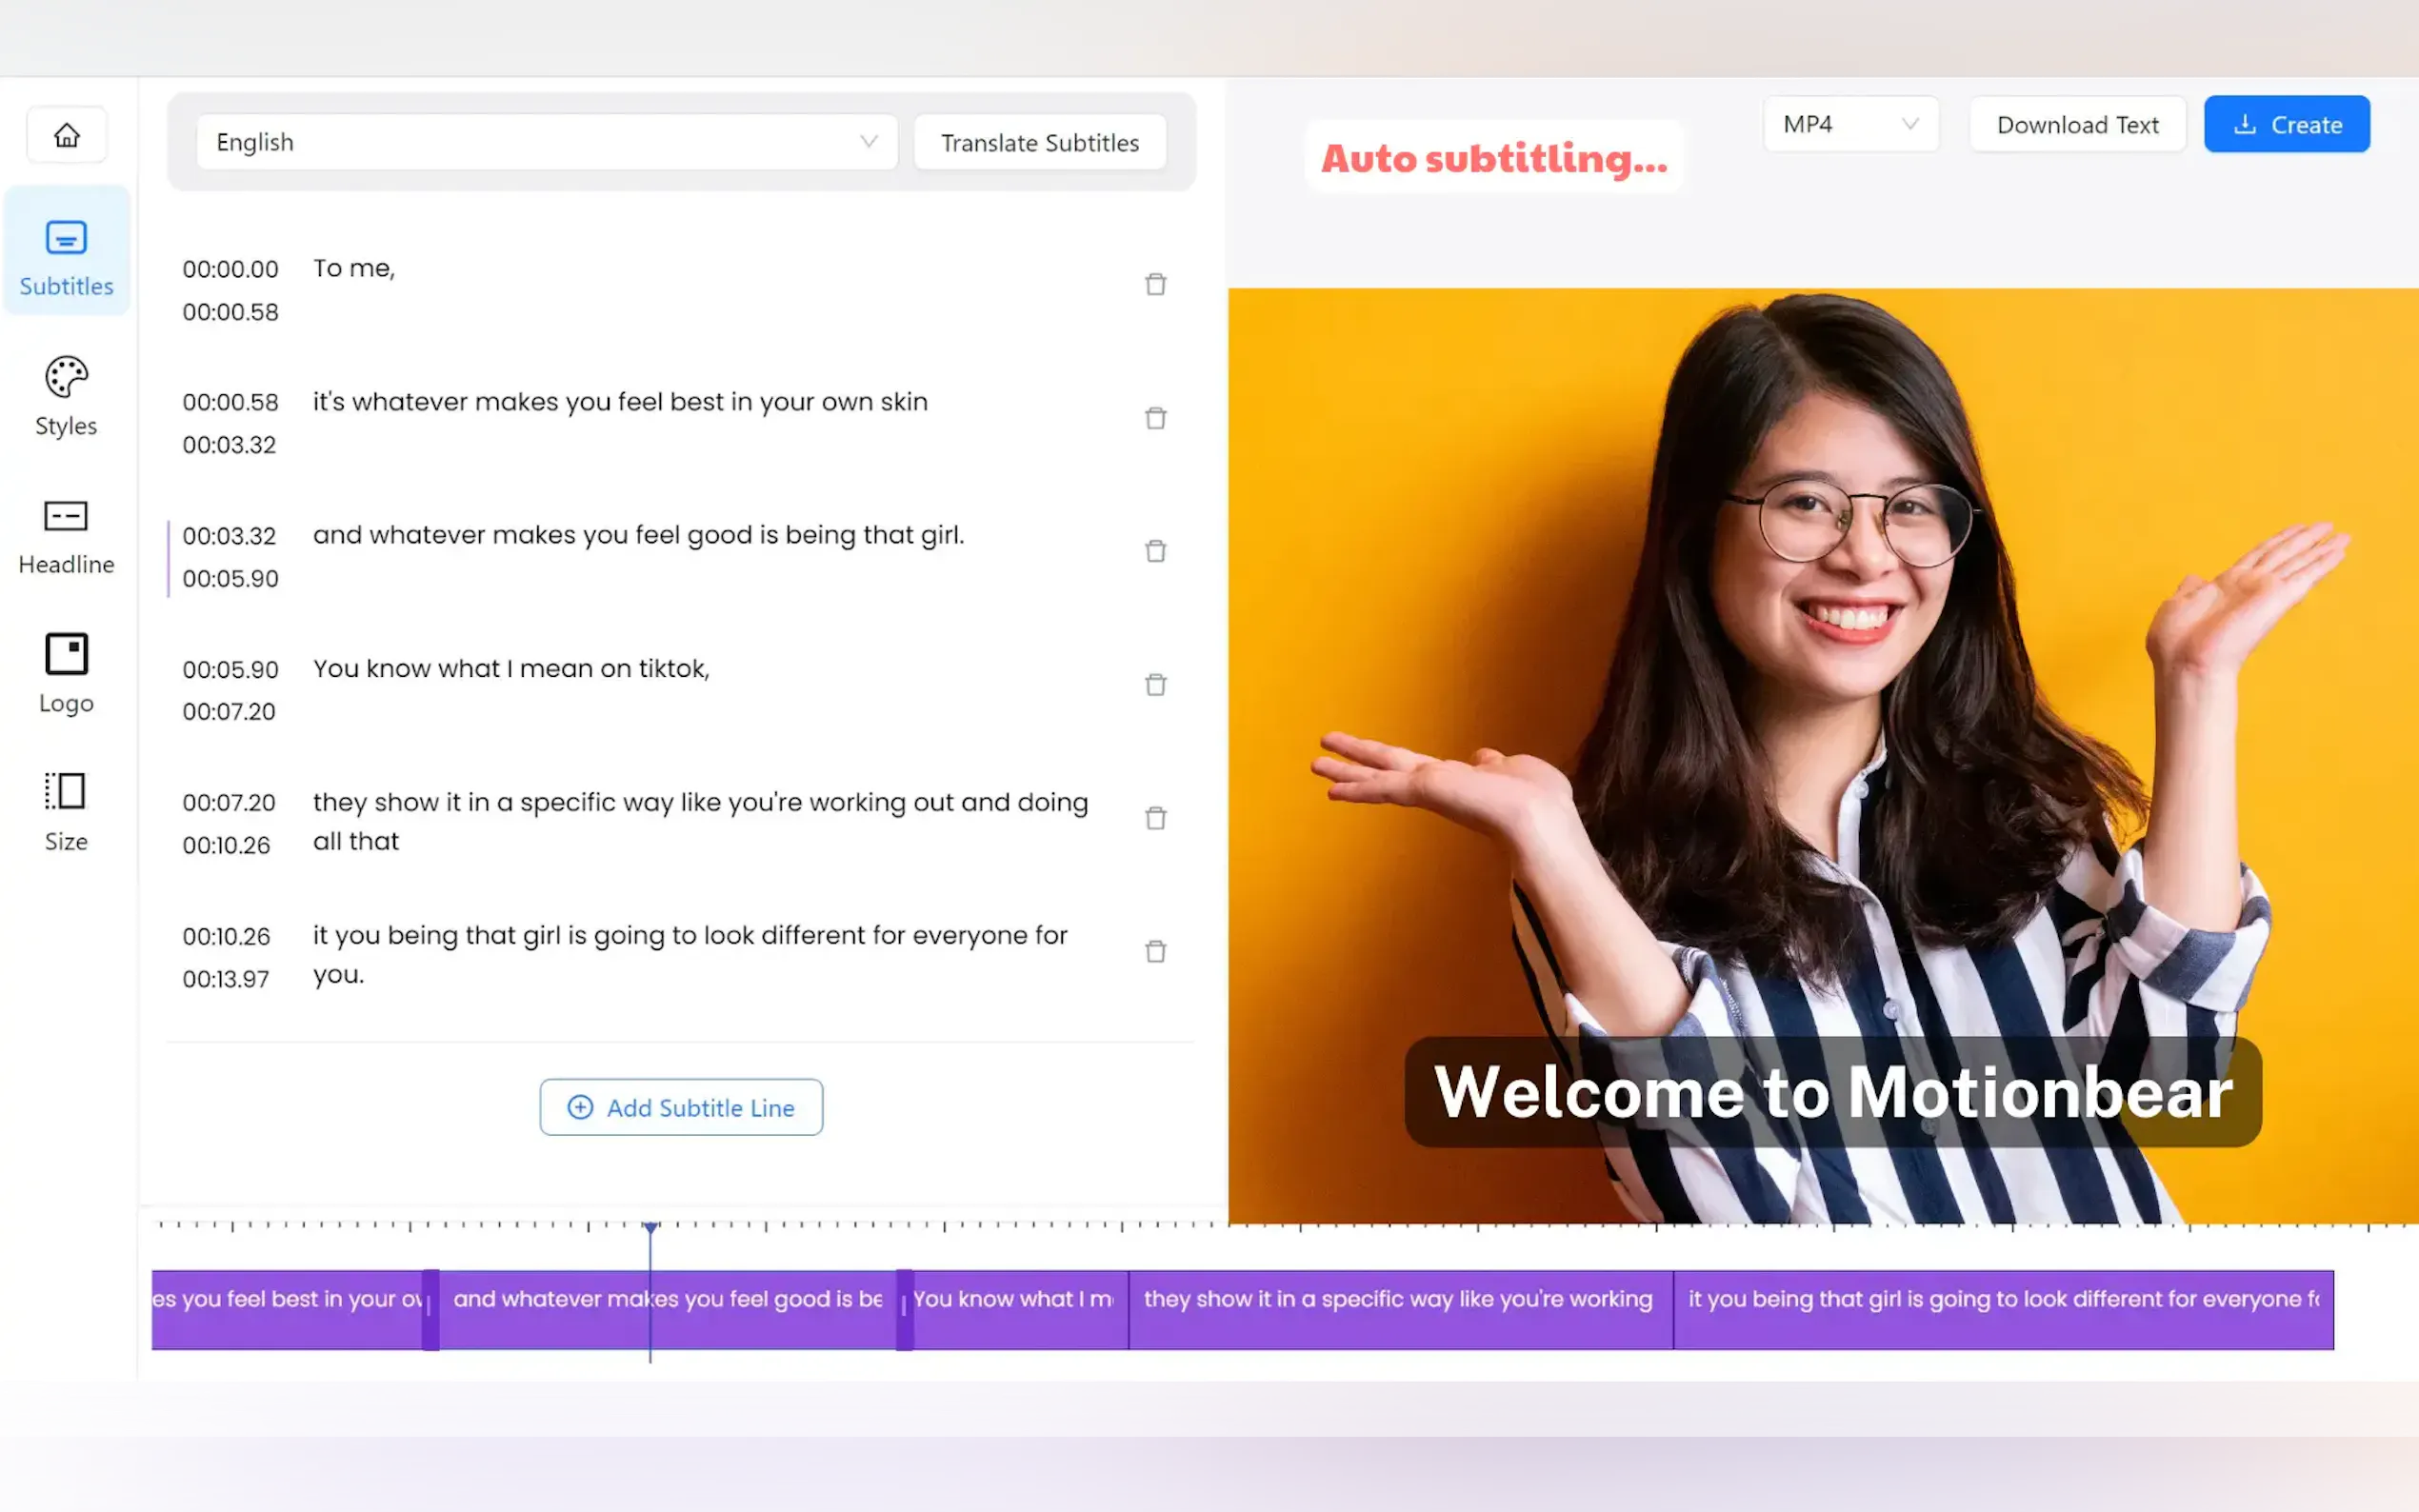The image size is (2419, 1512).
Task: Click Add Subtitle Line button
Action: point(681,1107)
